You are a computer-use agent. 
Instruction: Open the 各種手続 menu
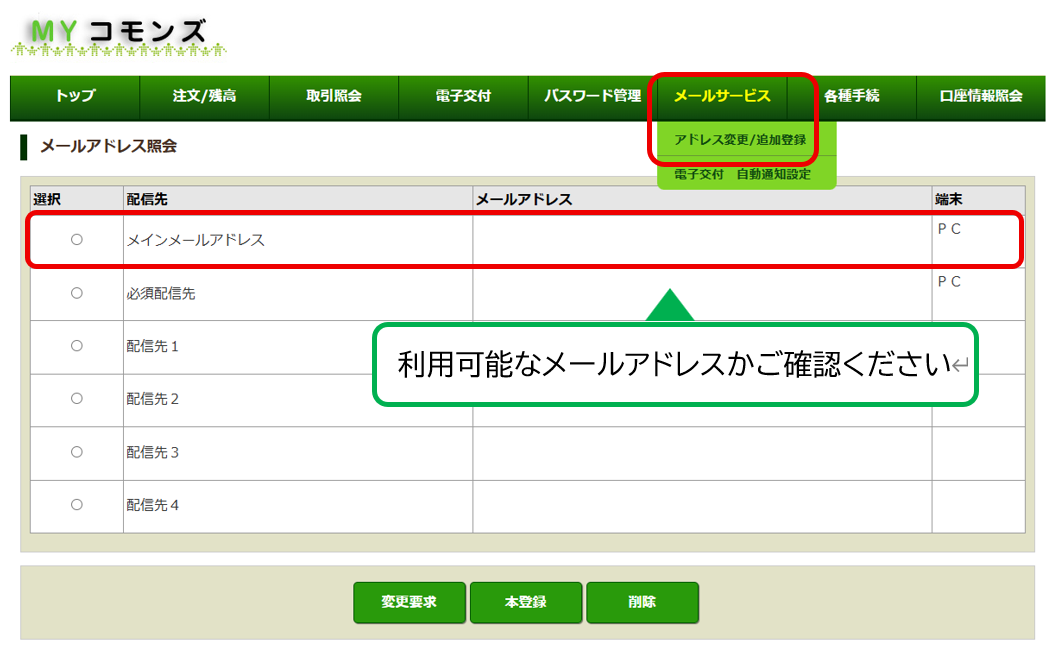click(851, 97)
